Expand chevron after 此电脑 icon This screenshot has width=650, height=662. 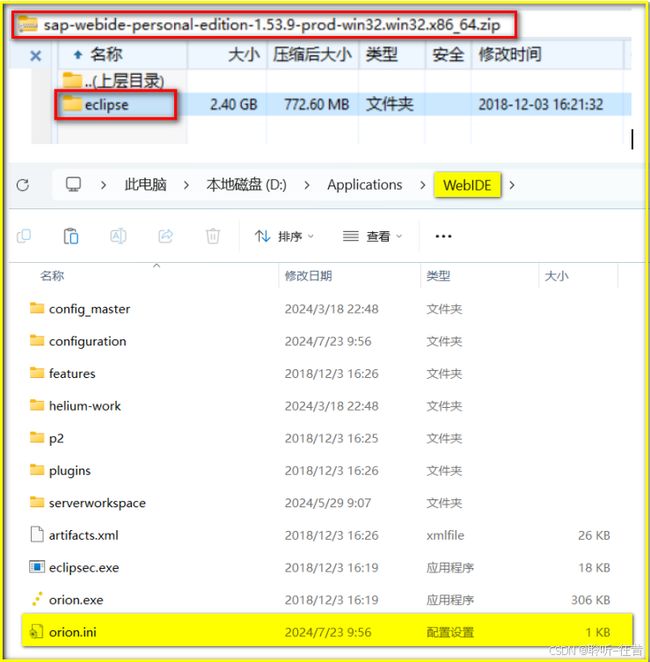tap(103, 185)
